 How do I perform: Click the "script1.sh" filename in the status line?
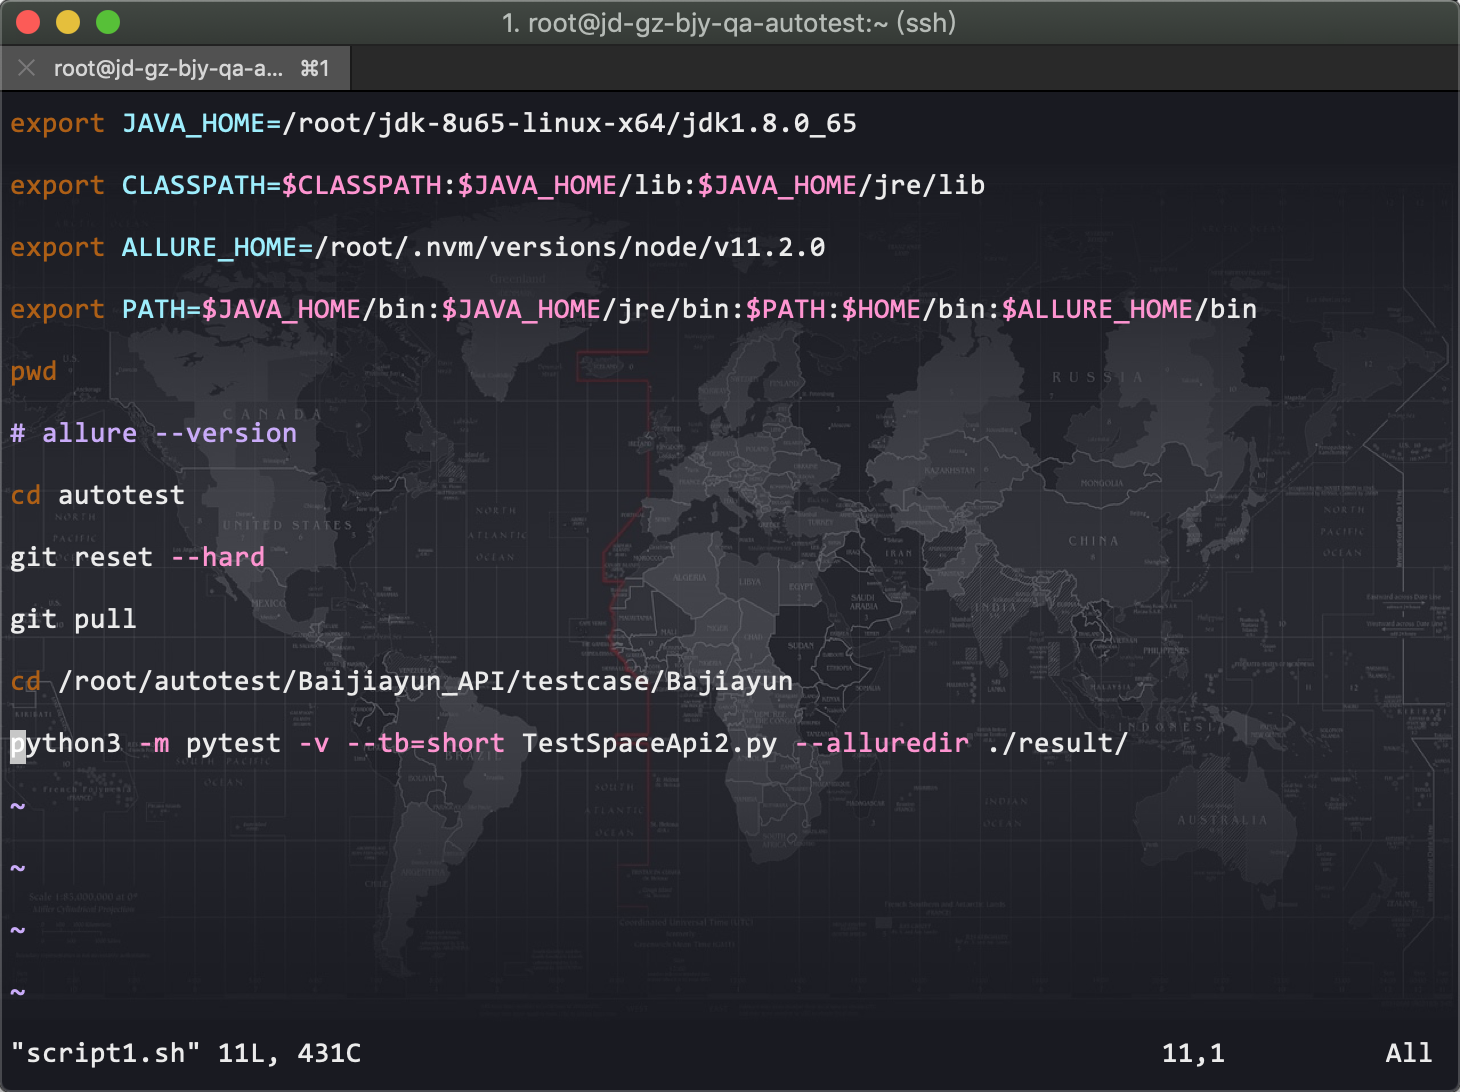point(106,1053)
